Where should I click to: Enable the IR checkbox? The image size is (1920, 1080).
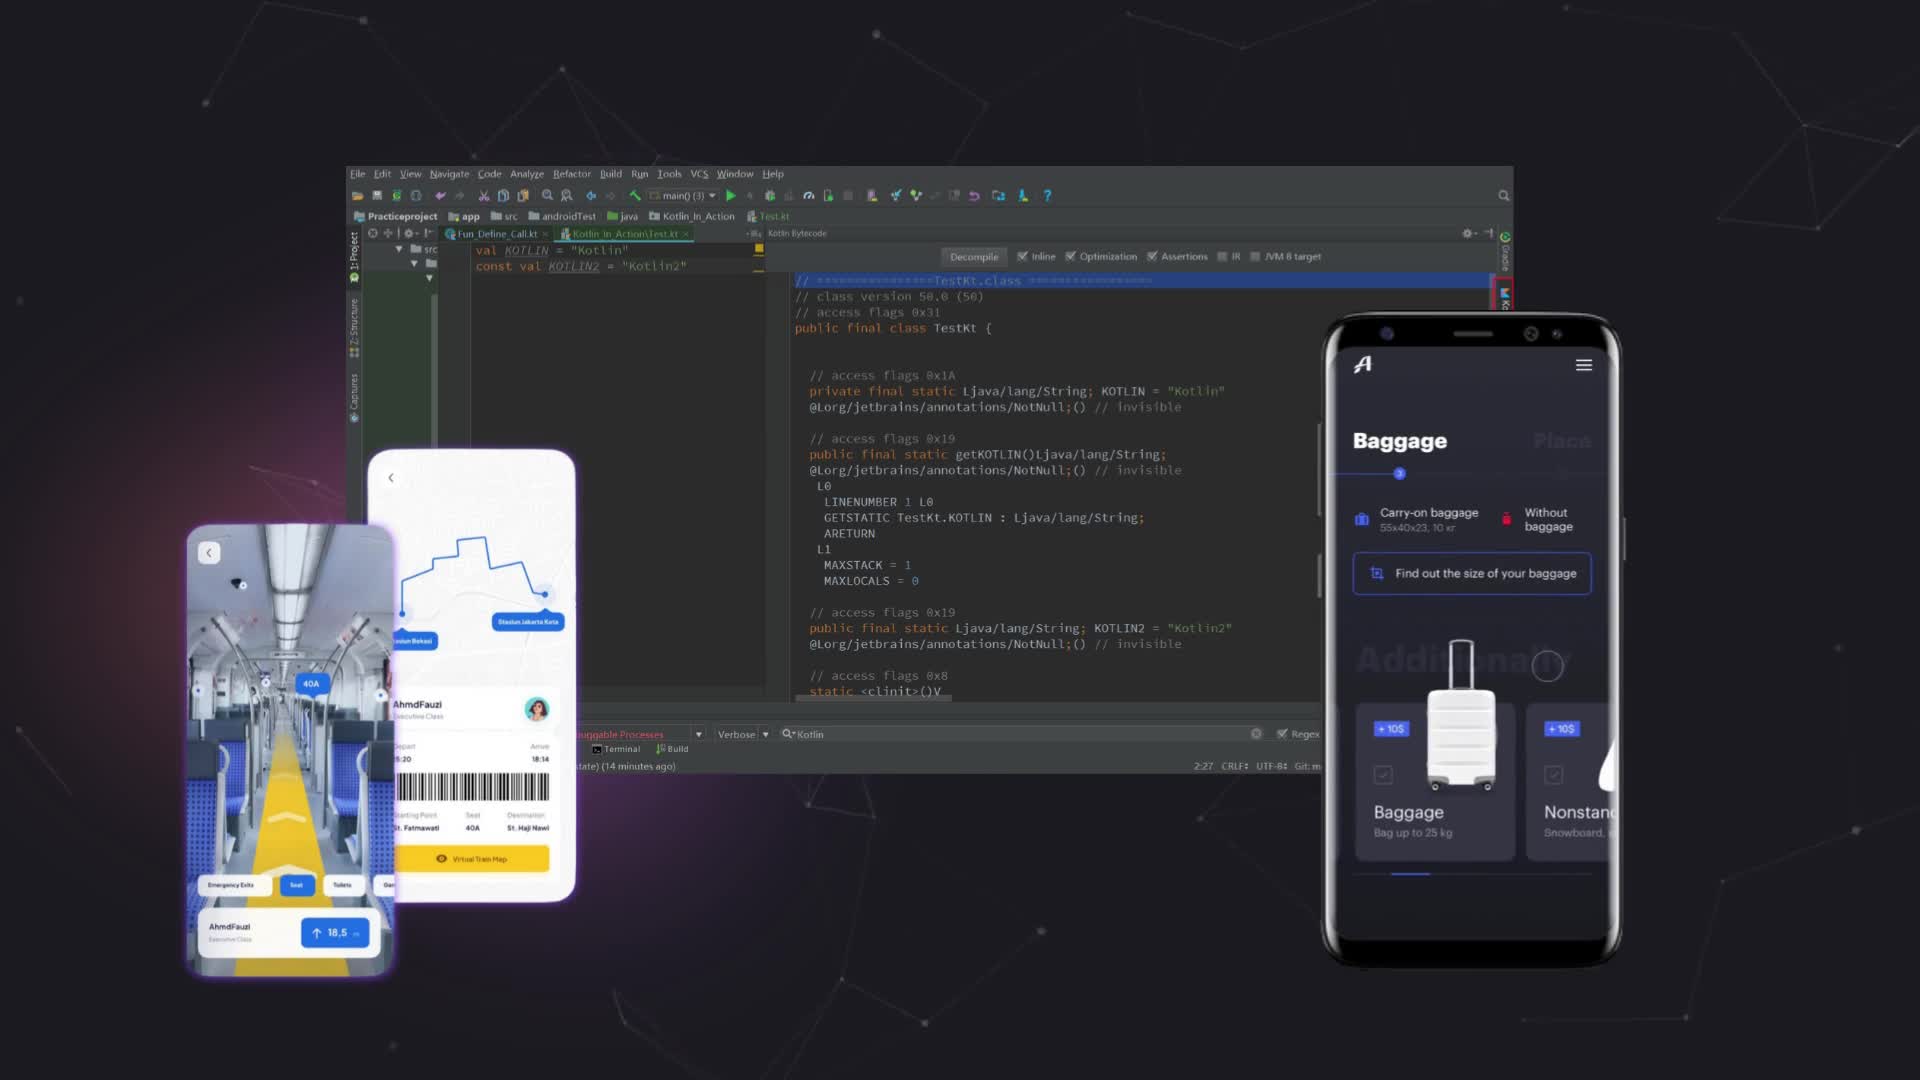(1222, 257)
